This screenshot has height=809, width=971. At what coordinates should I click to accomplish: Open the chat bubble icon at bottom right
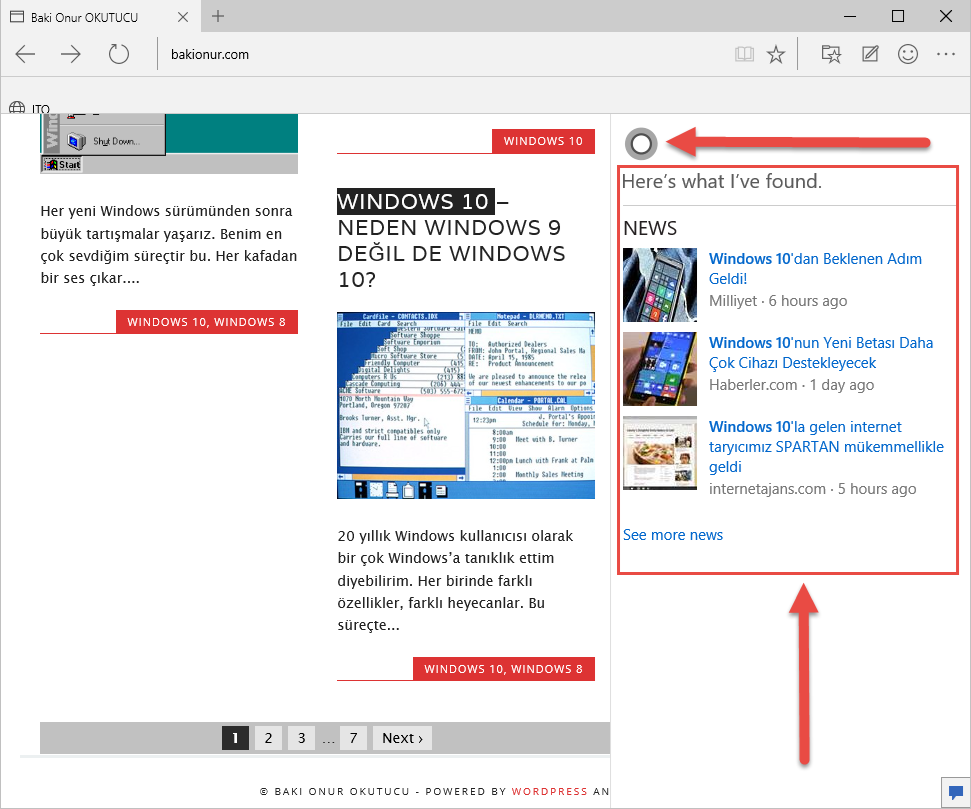[956, 792]
